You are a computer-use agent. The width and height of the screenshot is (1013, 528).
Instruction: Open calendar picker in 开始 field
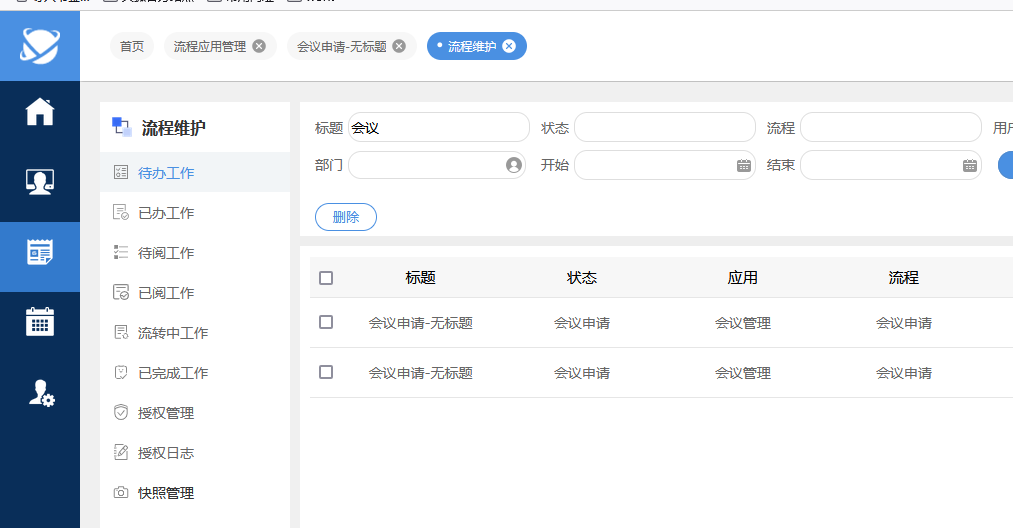tap(743, 165)
